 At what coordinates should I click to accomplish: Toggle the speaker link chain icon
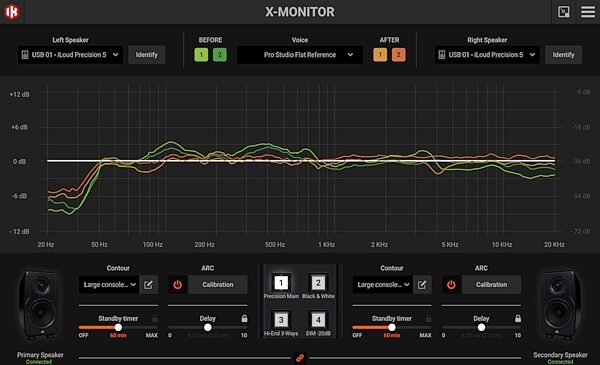pos(300,358)
